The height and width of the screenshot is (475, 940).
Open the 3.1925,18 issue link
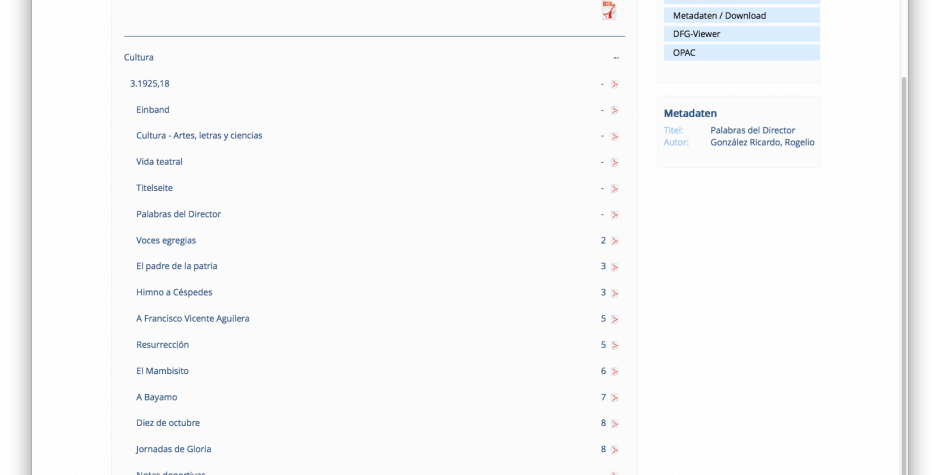[150, 83]
